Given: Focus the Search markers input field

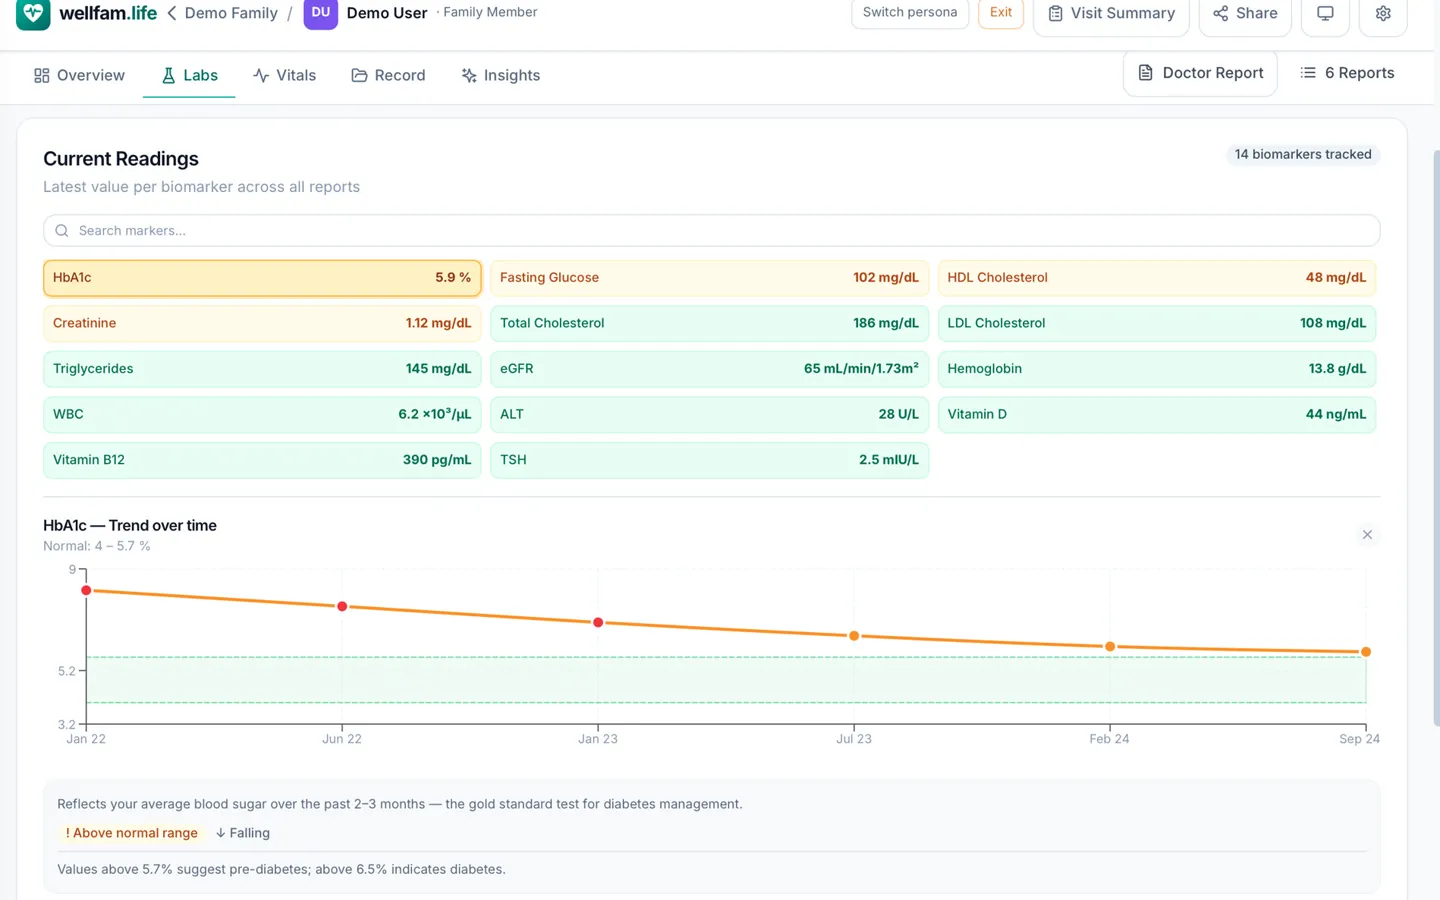Looking at the screenshot, I should [x=712, y=231].
